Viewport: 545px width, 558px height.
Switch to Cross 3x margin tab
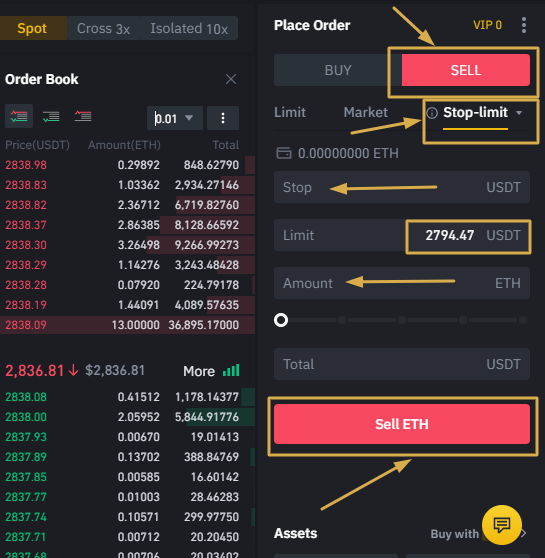[x=103, y=28]
